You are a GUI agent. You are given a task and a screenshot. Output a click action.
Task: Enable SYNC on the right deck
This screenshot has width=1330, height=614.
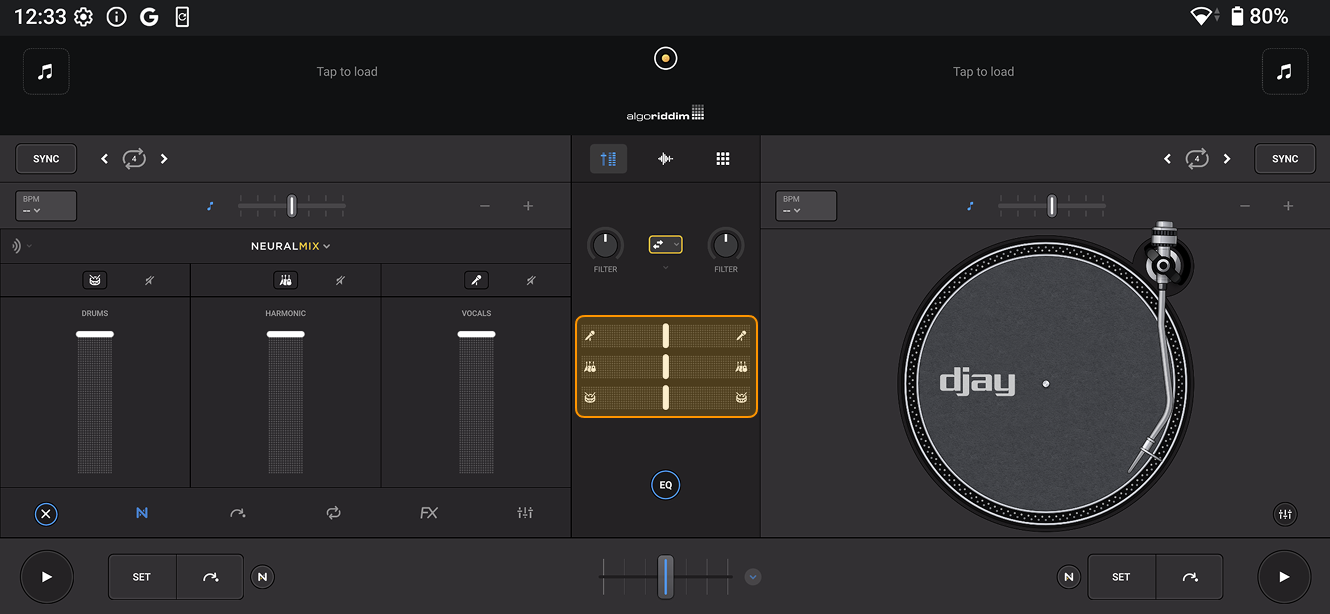coord(1285,158)
